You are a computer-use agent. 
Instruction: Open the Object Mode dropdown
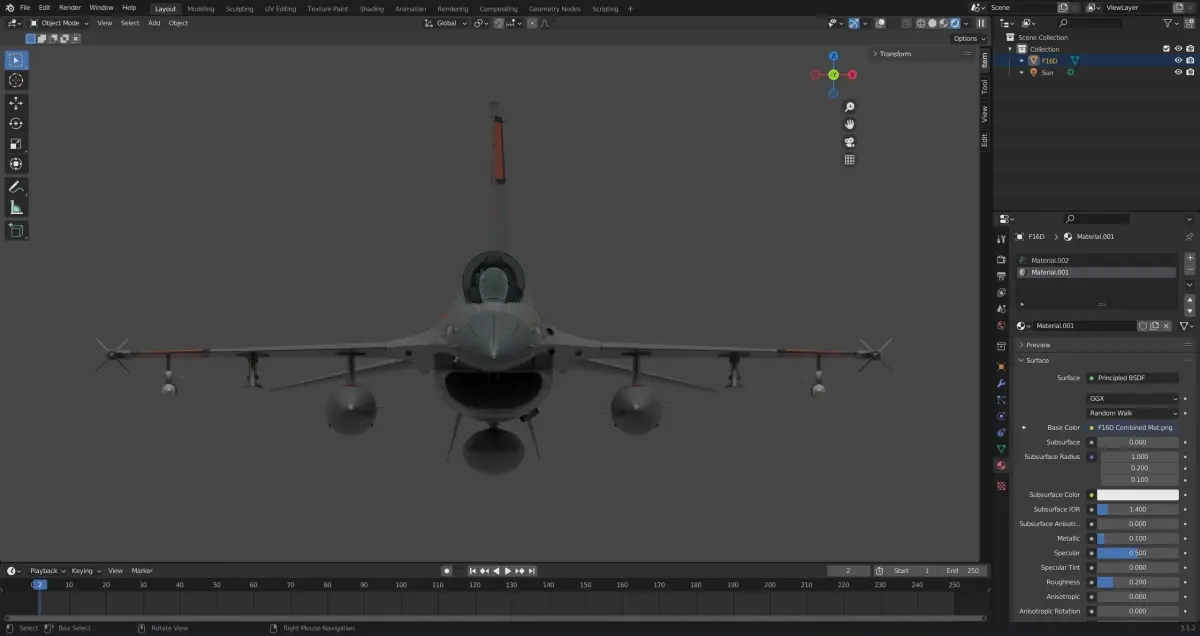point(59,23)
